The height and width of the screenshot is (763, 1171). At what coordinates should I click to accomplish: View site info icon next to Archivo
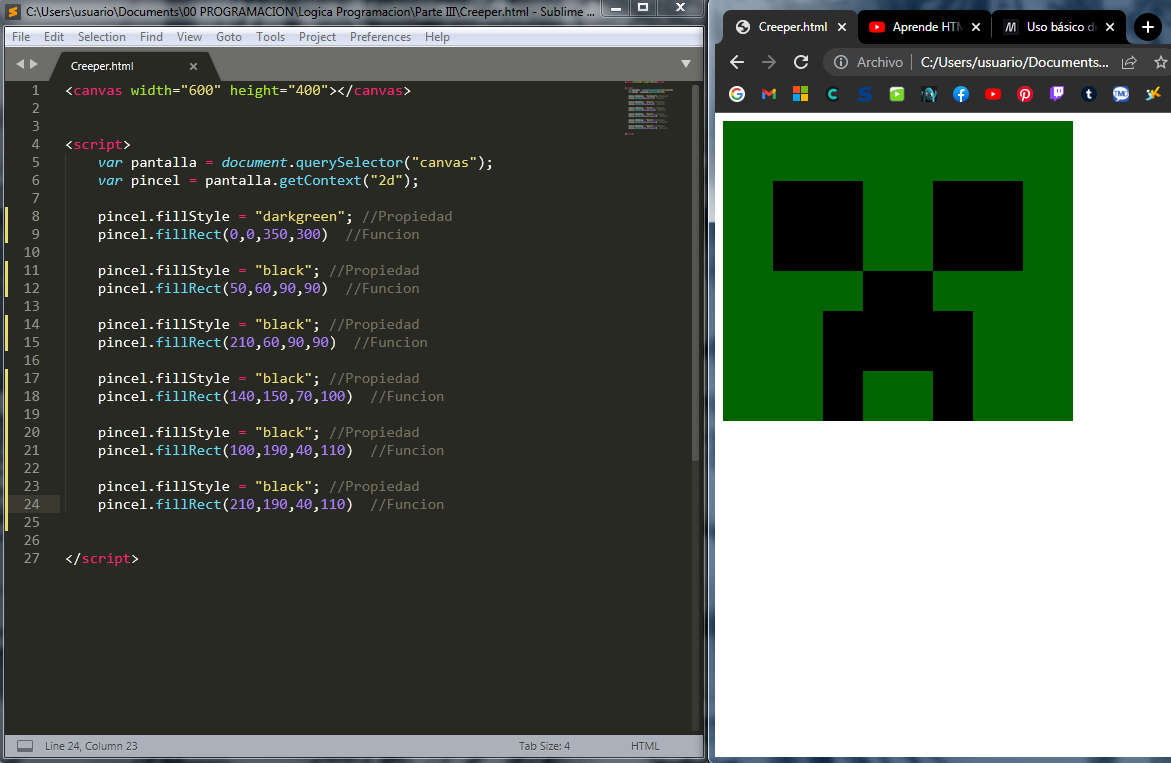(841, 62)
